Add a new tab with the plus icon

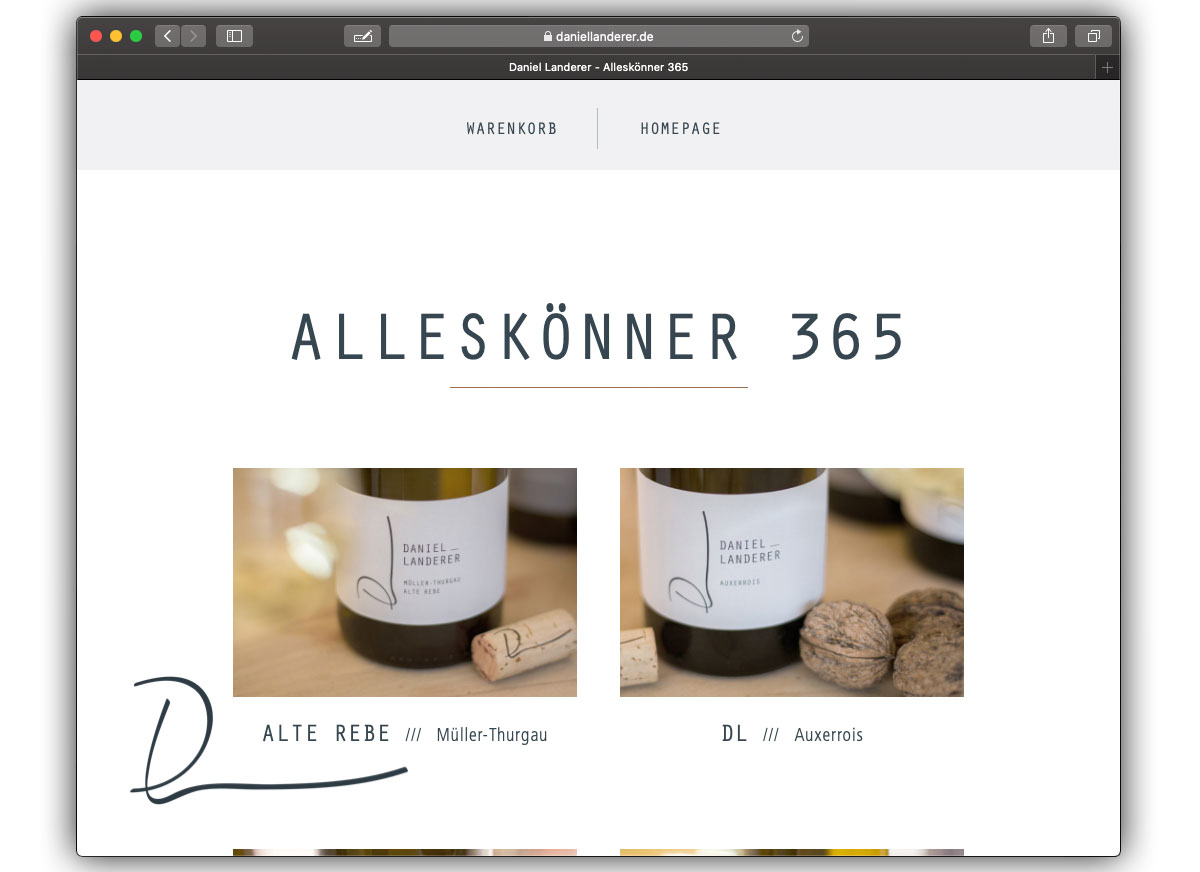[x=1107, y=68]
